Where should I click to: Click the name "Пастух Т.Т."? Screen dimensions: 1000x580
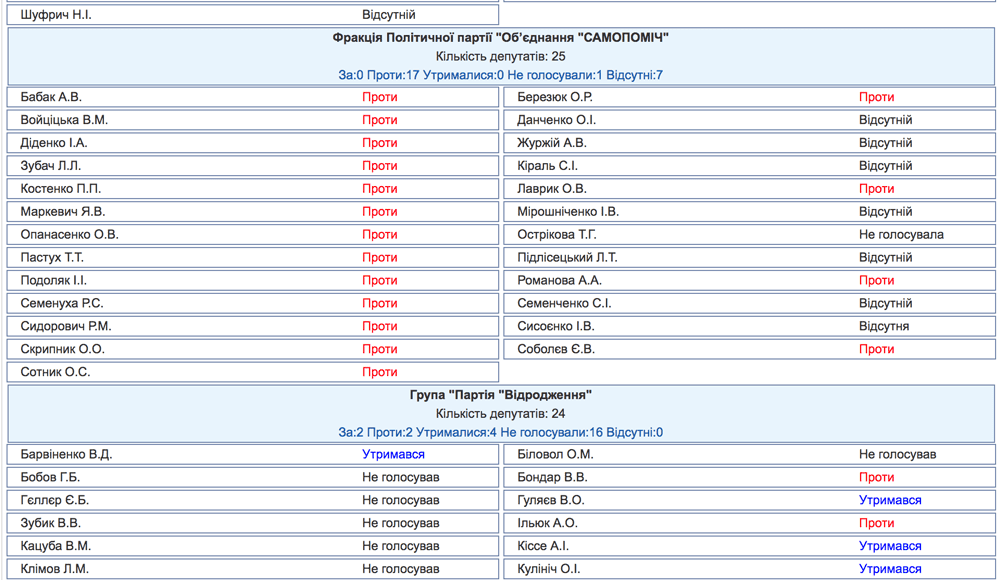click(x=52, y=258)
